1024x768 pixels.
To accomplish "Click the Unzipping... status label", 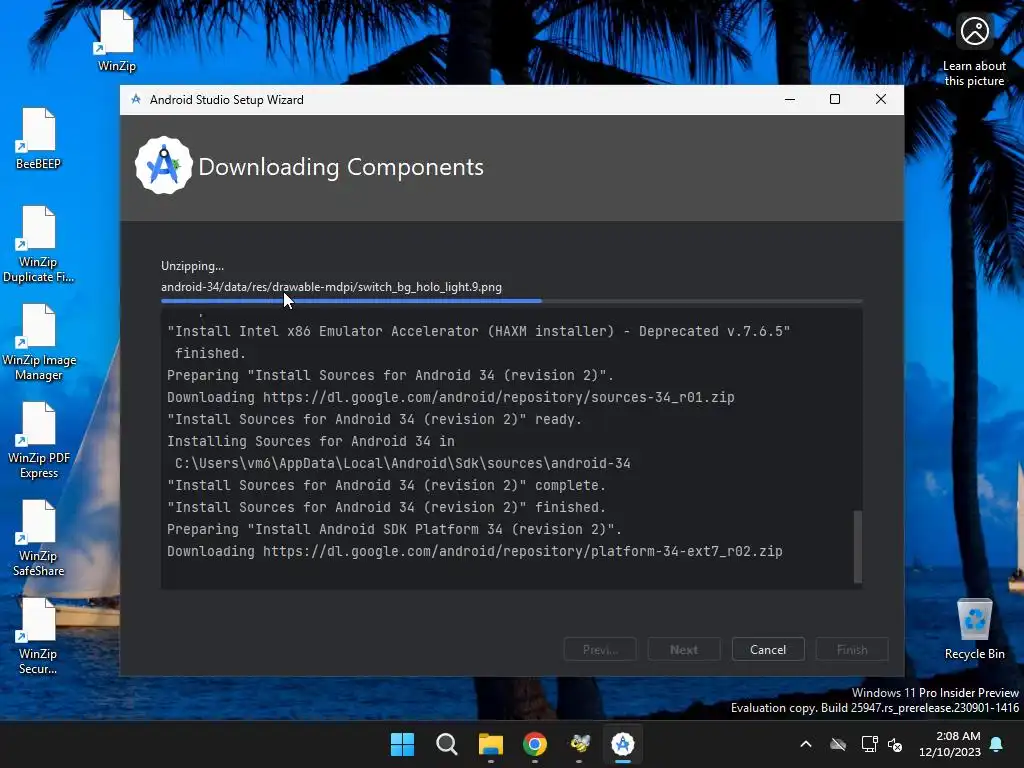I will coord(193,266).
